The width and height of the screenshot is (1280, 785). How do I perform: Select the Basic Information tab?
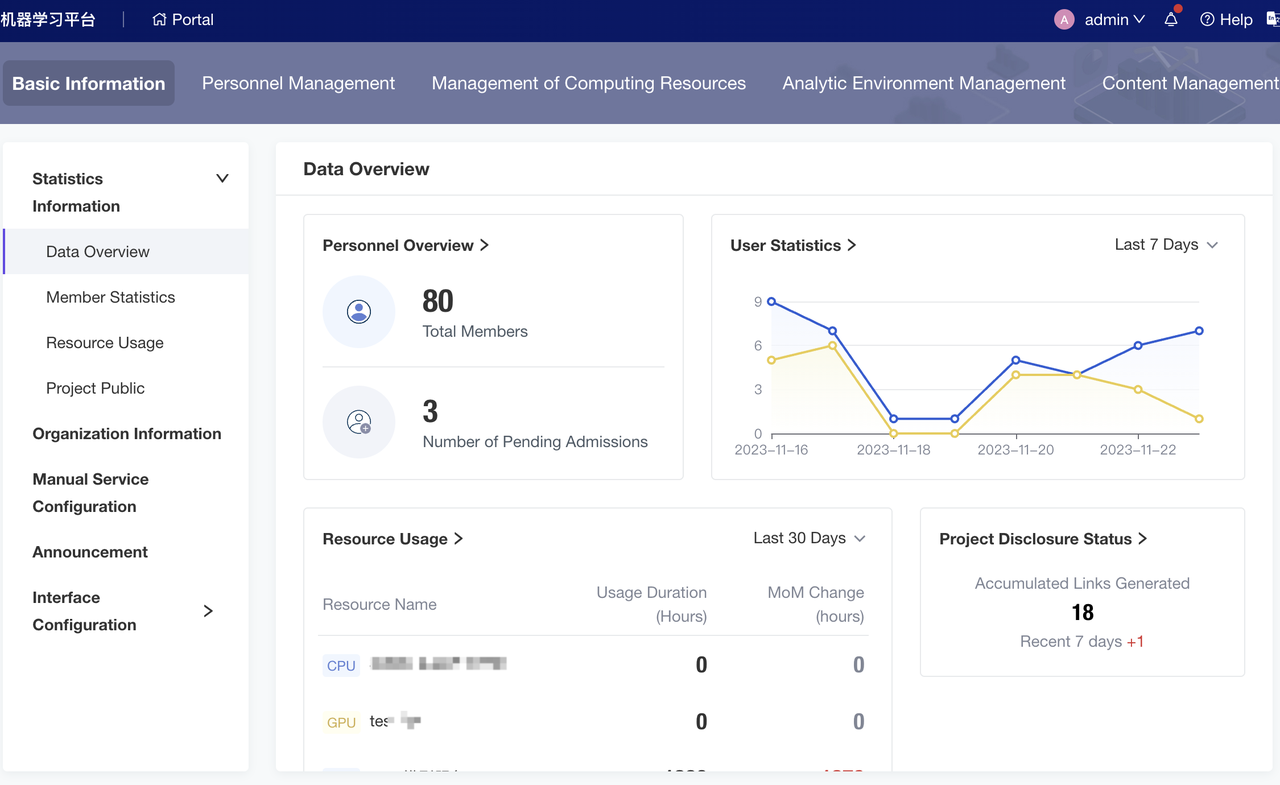pyautogui.click(x=89, y=83)
